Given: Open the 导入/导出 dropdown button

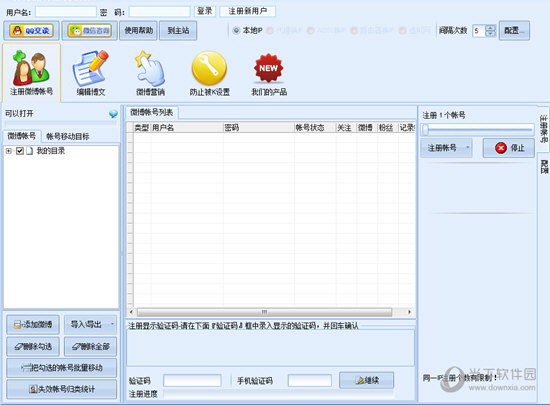Looking at the screenshot, I should [x=90, y=324].
